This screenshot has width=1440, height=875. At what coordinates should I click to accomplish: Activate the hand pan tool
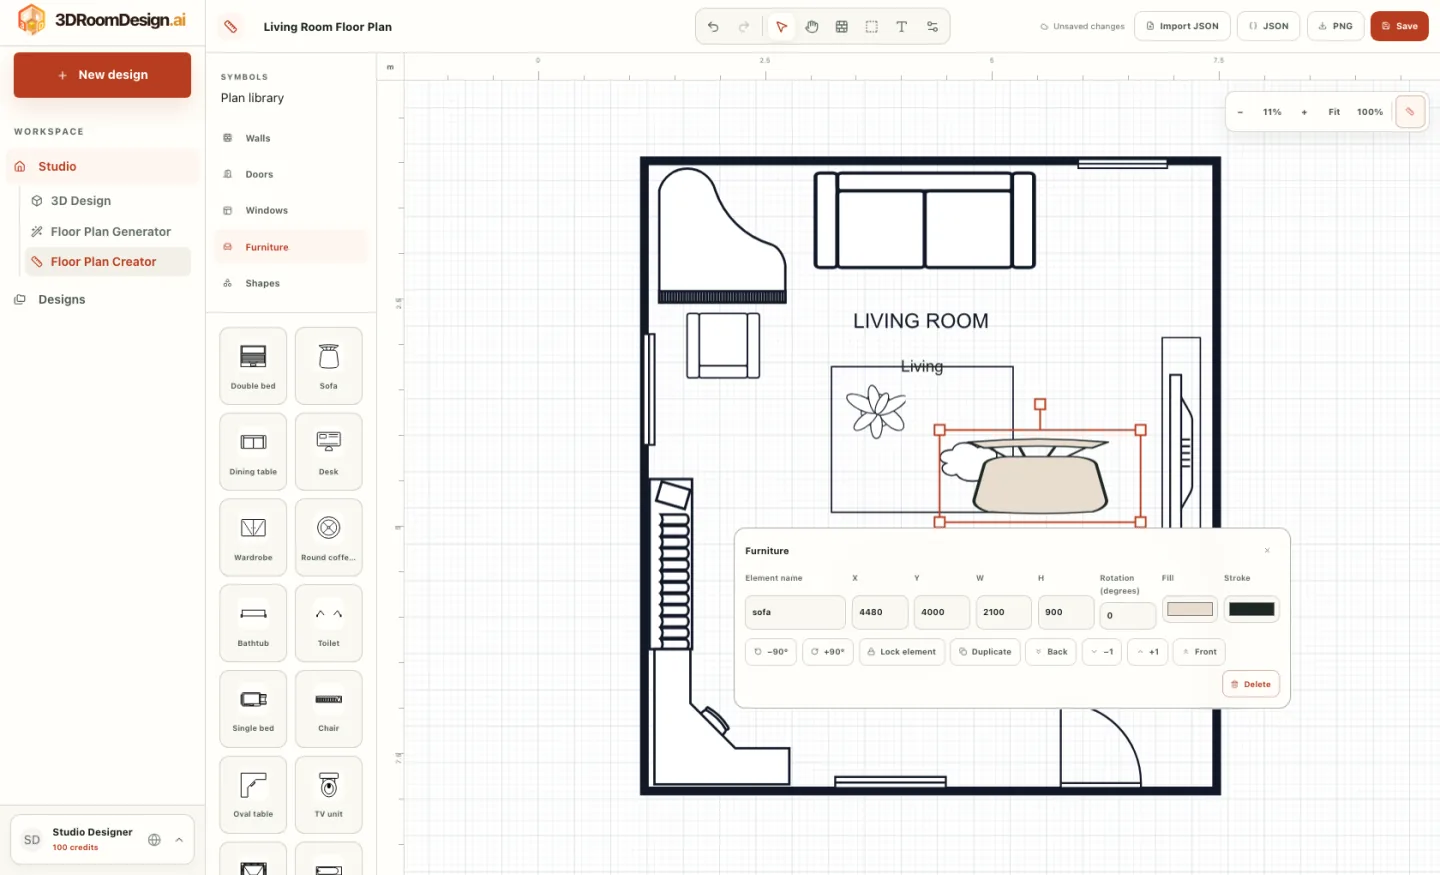(x=812, y=27)
